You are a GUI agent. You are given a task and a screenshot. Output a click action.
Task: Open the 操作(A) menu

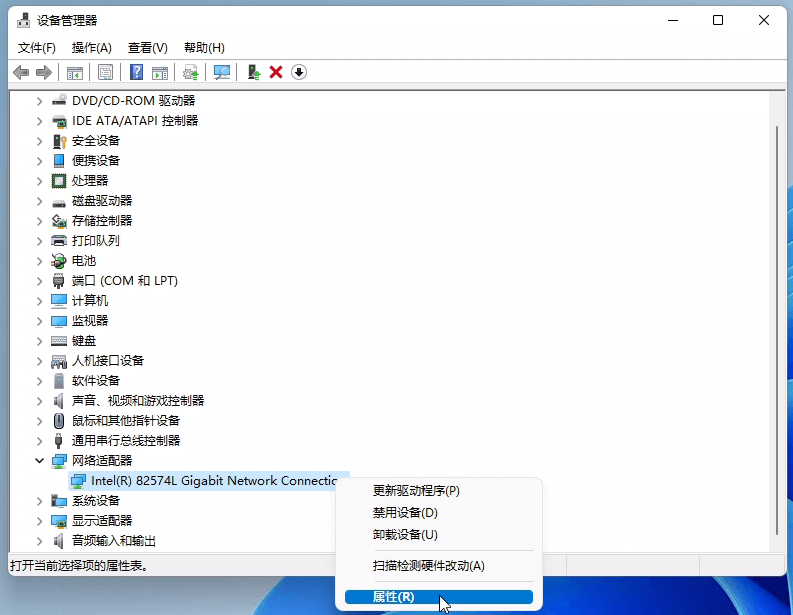coord(91,47)
